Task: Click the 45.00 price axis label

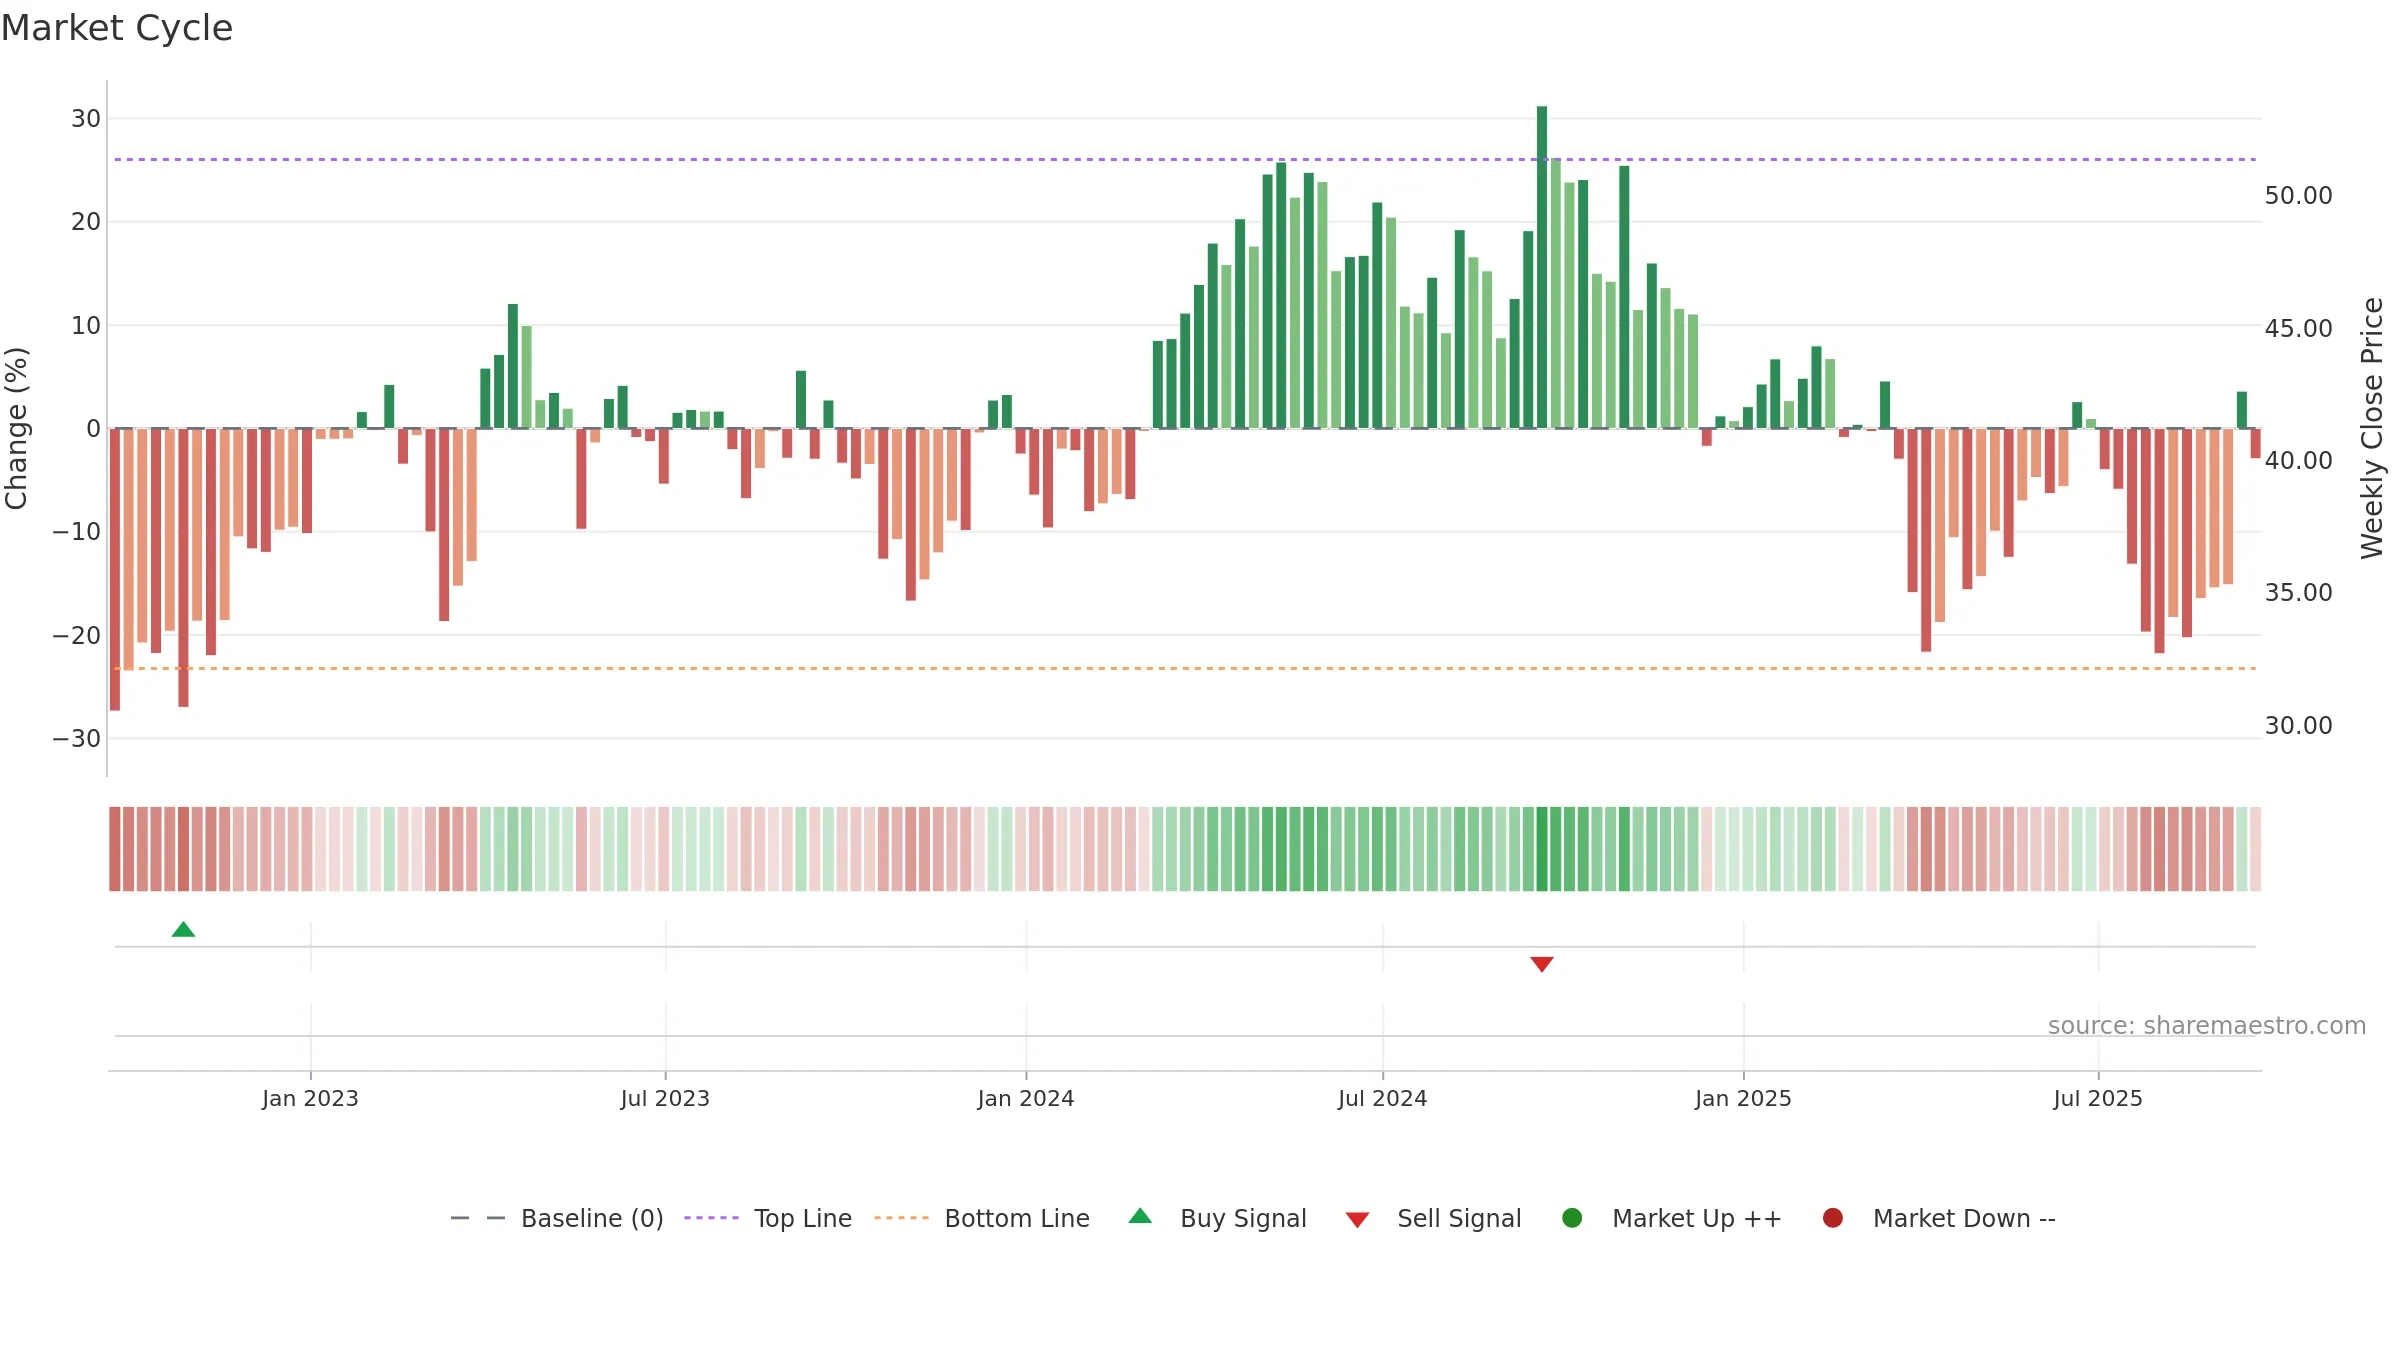Action: (2298, 328)
